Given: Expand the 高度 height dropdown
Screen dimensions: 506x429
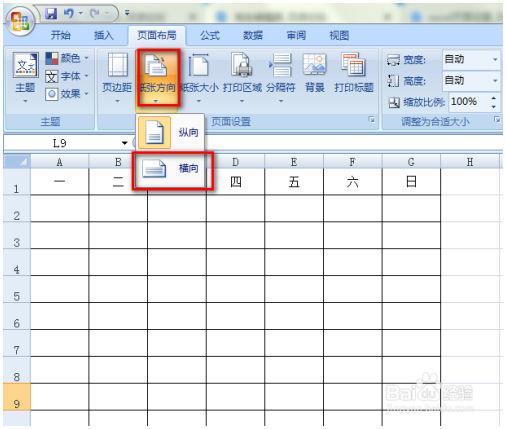Looking at the screenshot, I should (x=495, y=80).
